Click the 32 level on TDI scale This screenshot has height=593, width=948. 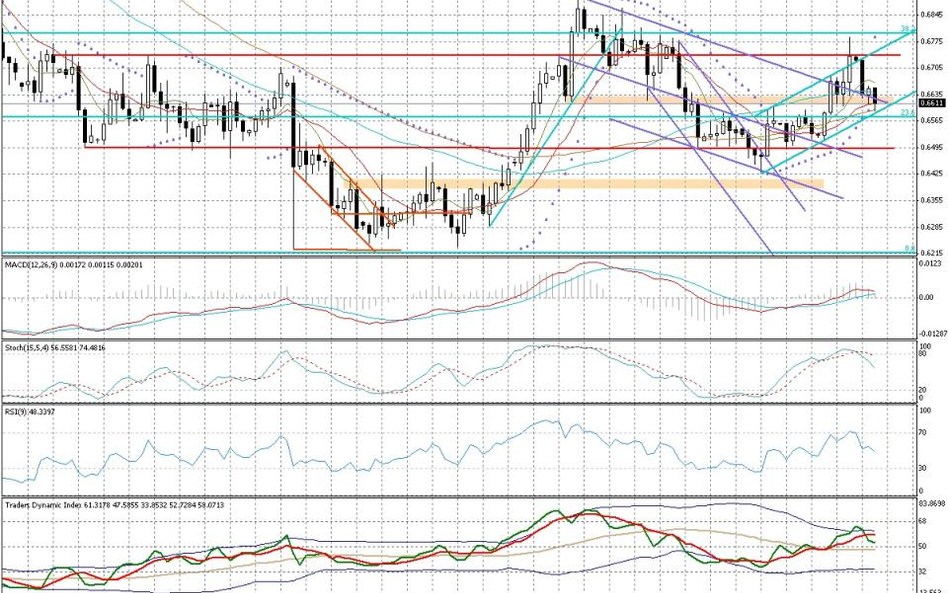(924, 572)
